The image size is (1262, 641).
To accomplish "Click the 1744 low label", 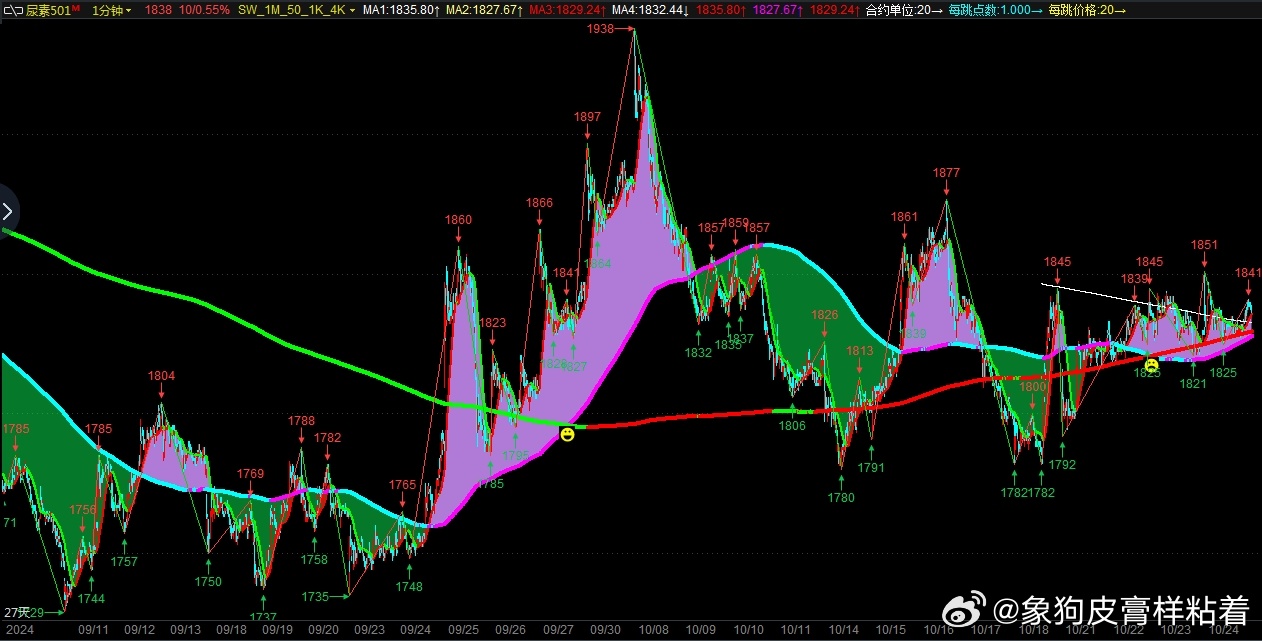I will click(91, 599).
